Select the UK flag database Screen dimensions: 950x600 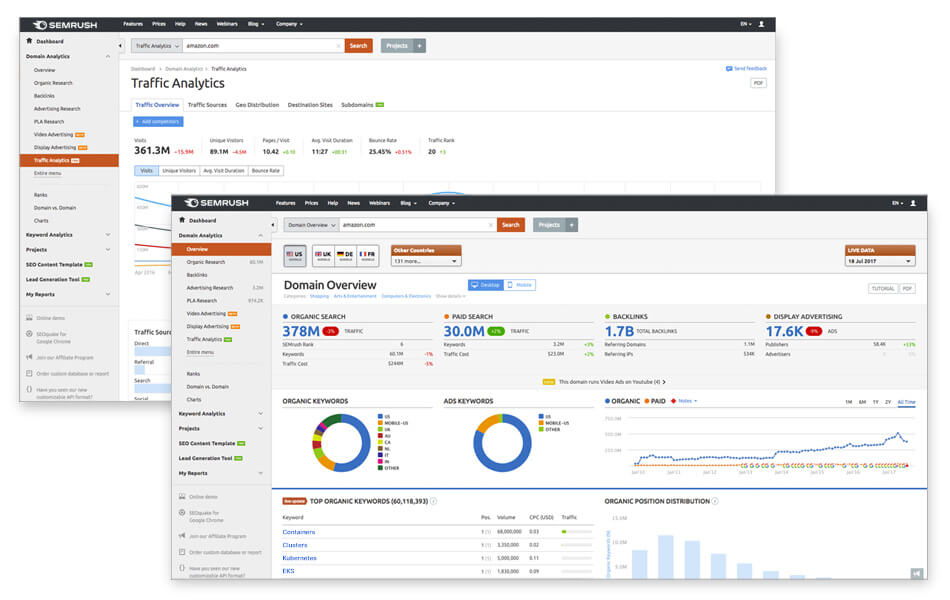323,256
